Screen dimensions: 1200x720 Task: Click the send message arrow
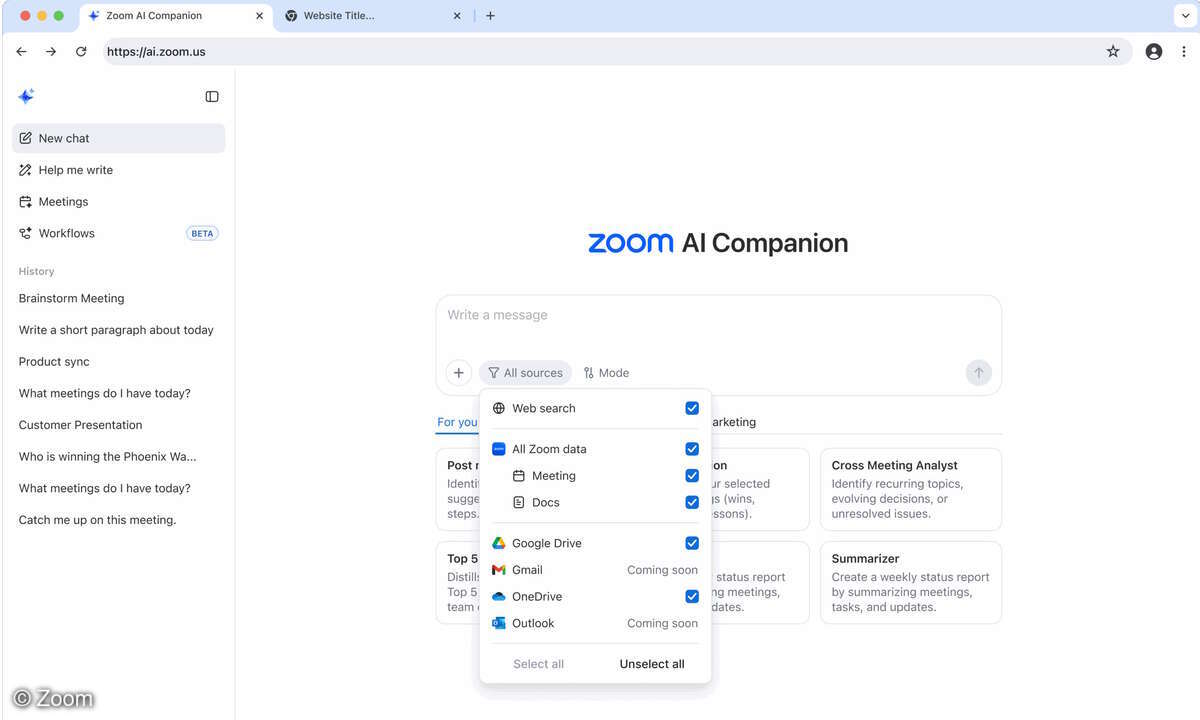[978, 372]
